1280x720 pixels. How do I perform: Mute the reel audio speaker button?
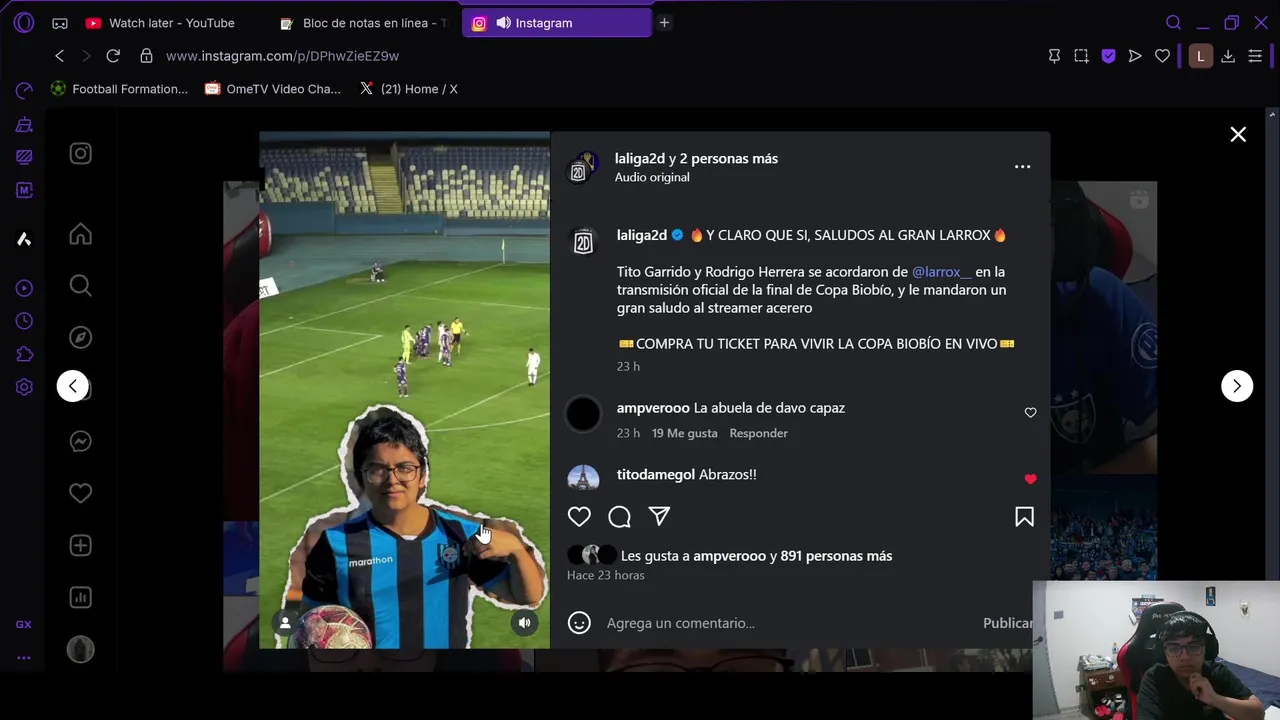pos(524,623)
